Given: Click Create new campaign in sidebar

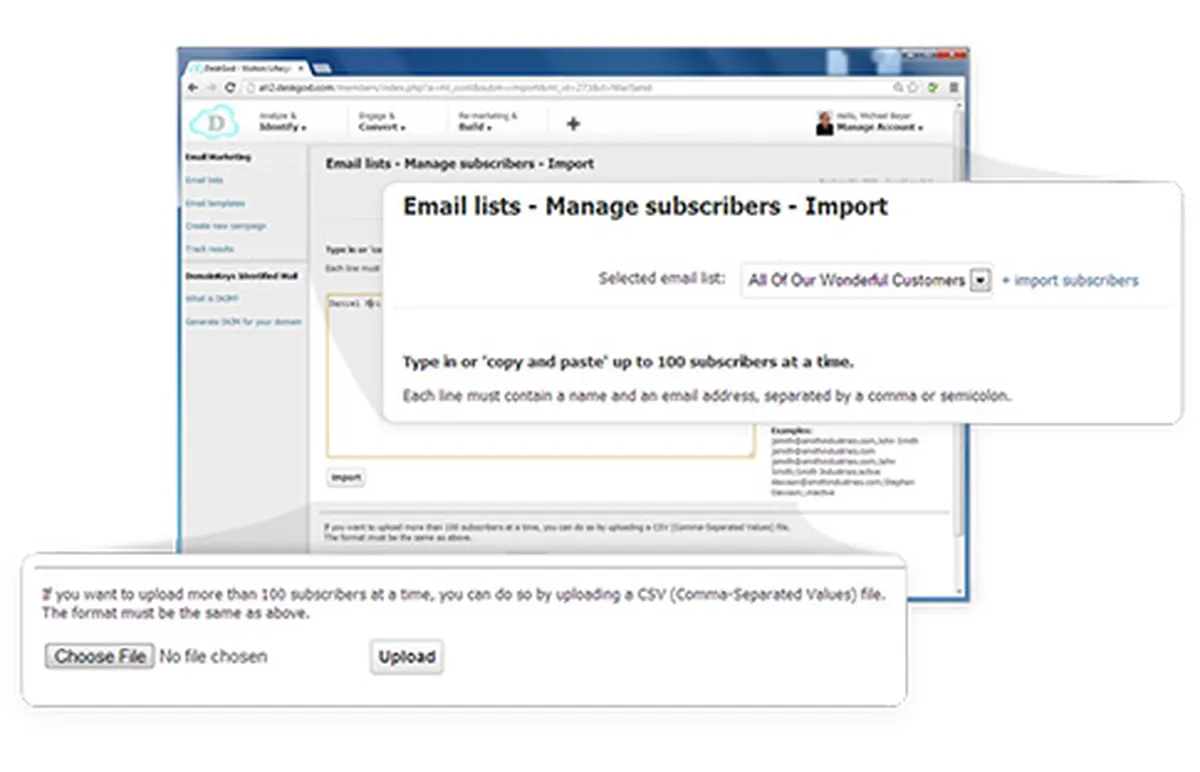Looking at the screenshot, I should pos(226,227).
